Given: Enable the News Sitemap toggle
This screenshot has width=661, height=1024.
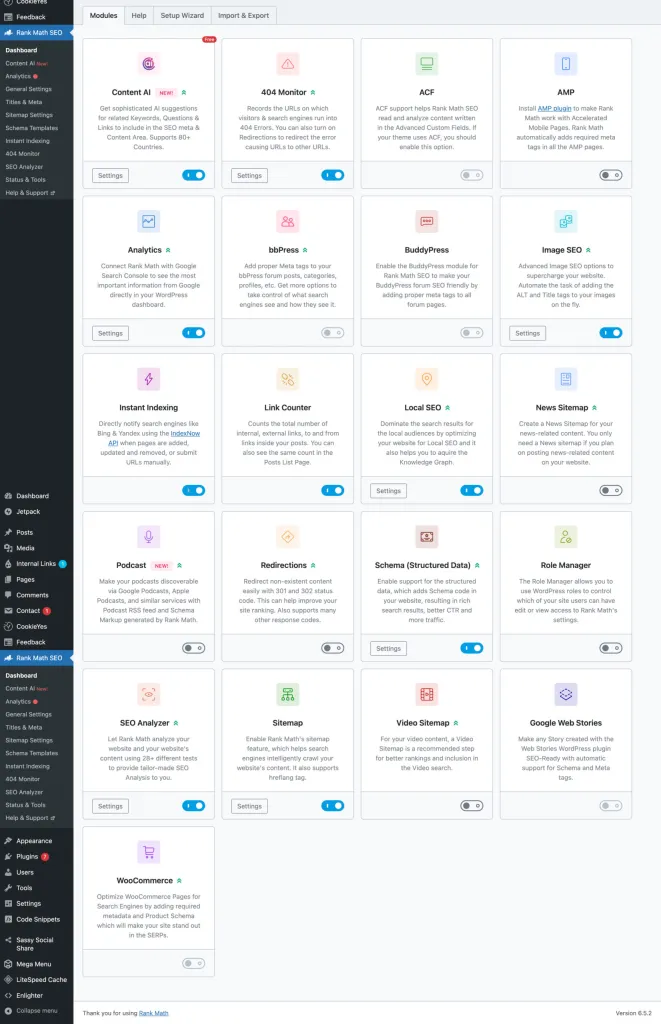Looking at the screenshot, I should tap(611, 490).
